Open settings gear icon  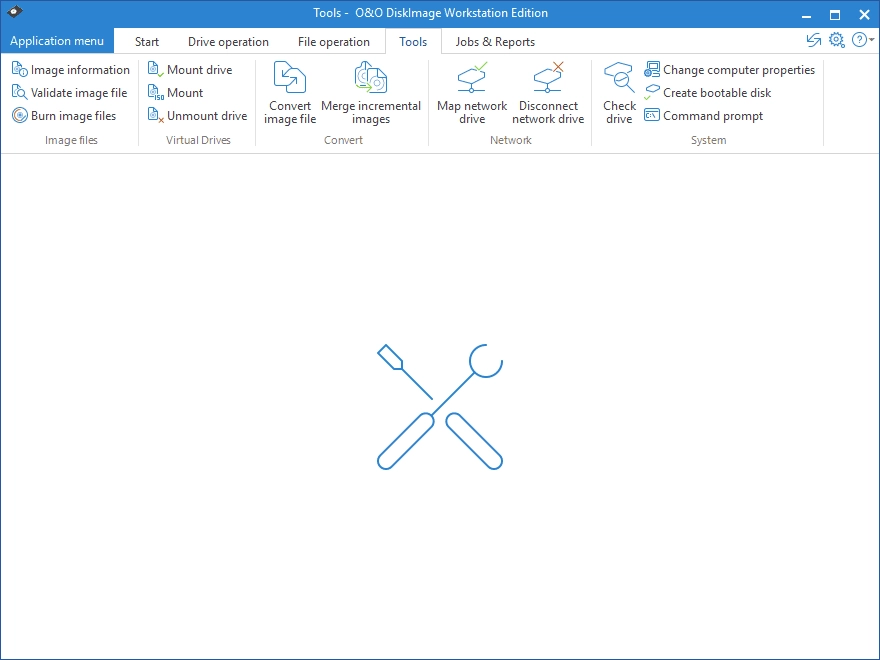(x=837, y=40)
